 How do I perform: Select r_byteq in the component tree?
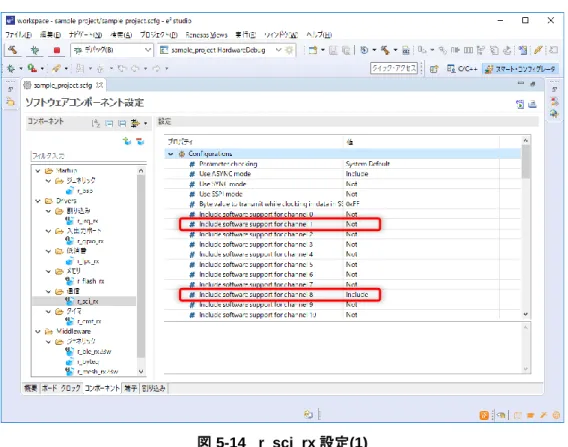88,362
